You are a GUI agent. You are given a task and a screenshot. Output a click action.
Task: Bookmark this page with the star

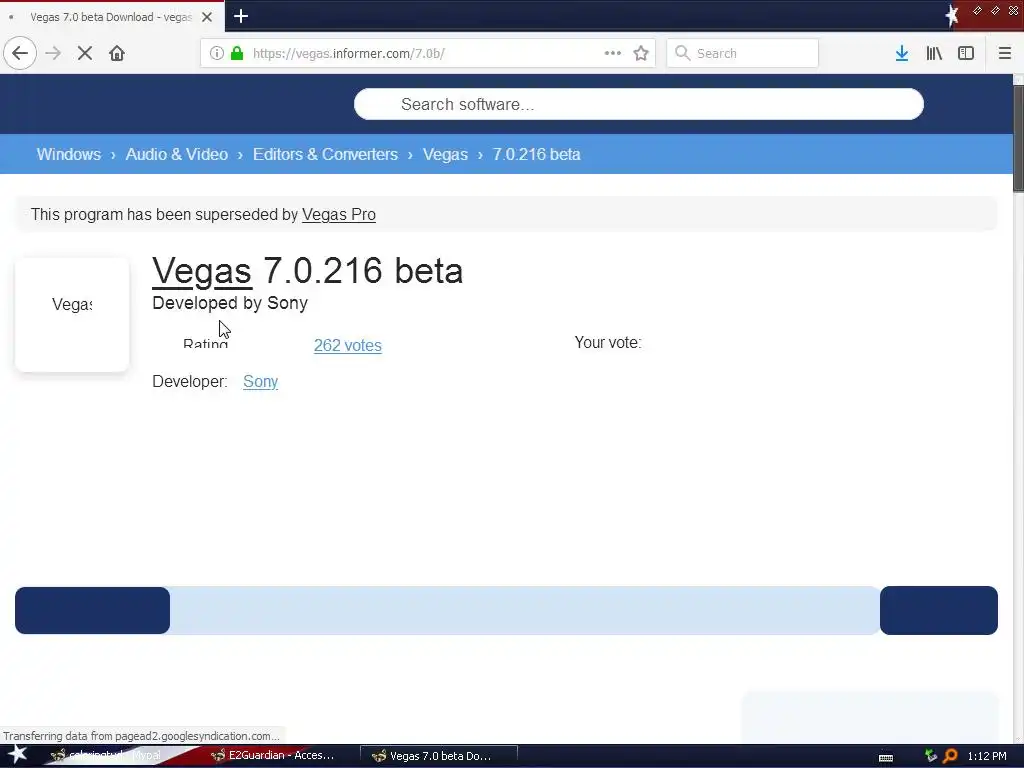point(641,53)
